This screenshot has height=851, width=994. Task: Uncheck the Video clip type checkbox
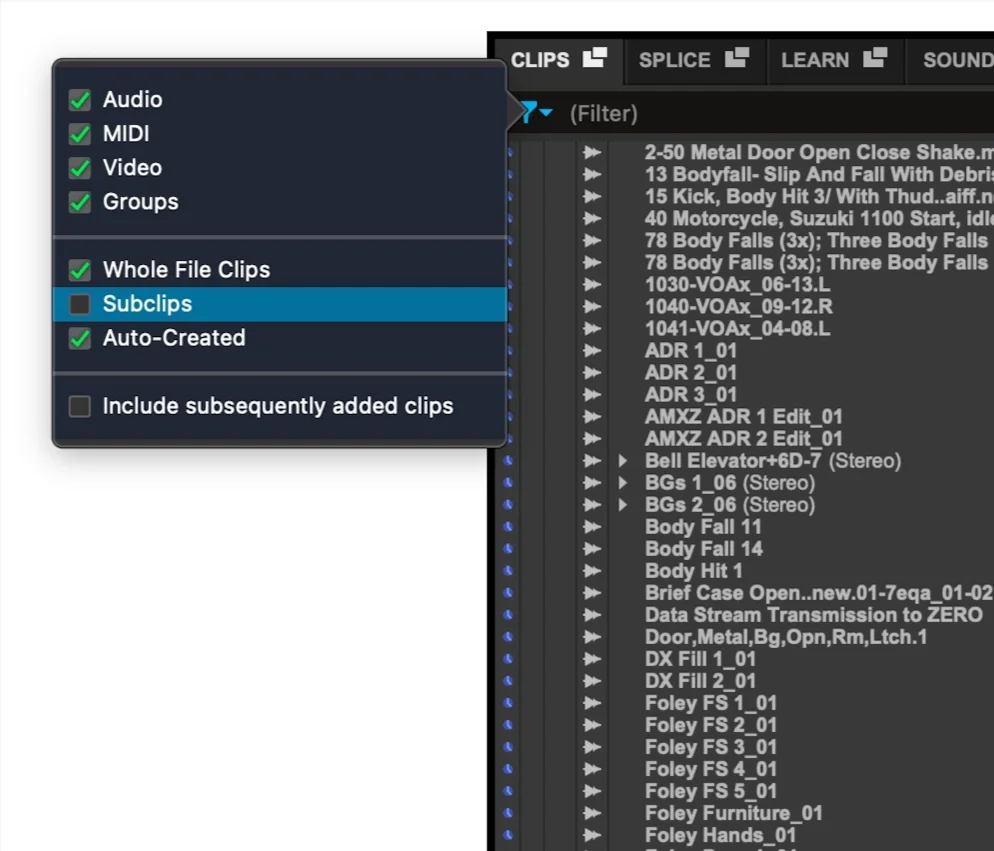click(80, 168)
